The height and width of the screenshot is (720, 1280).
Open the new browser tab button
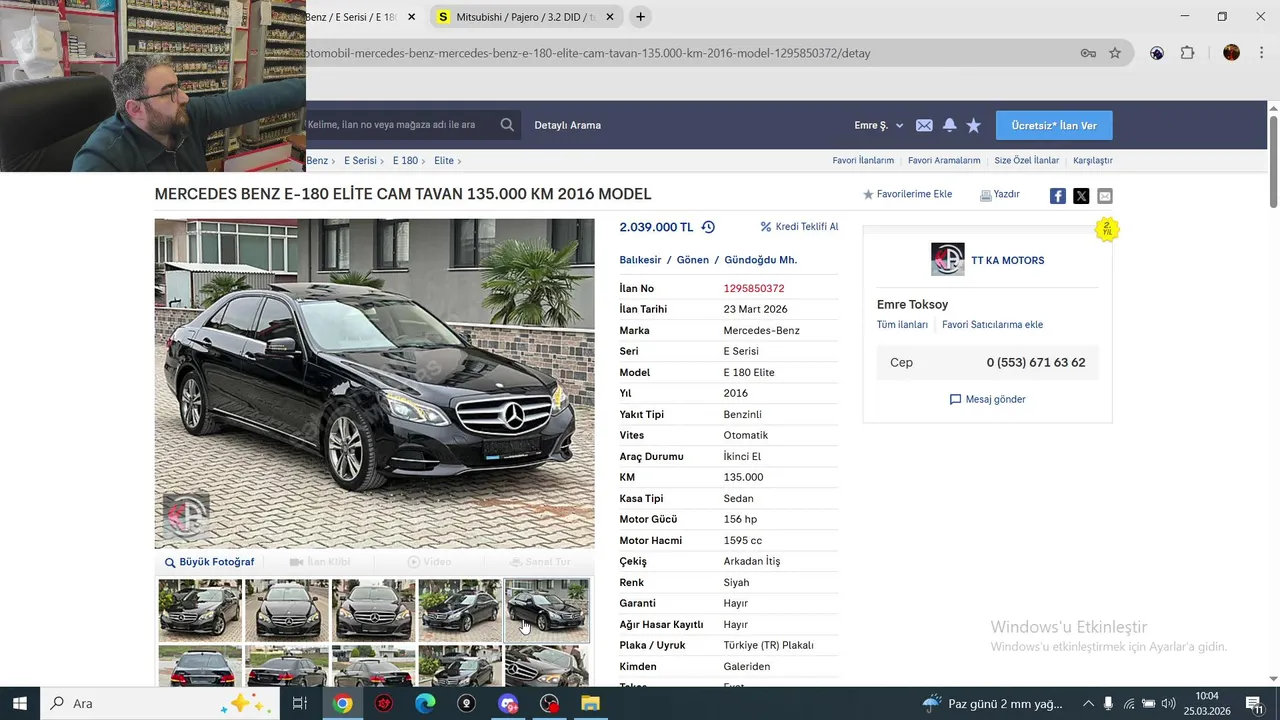pos(640,17)
